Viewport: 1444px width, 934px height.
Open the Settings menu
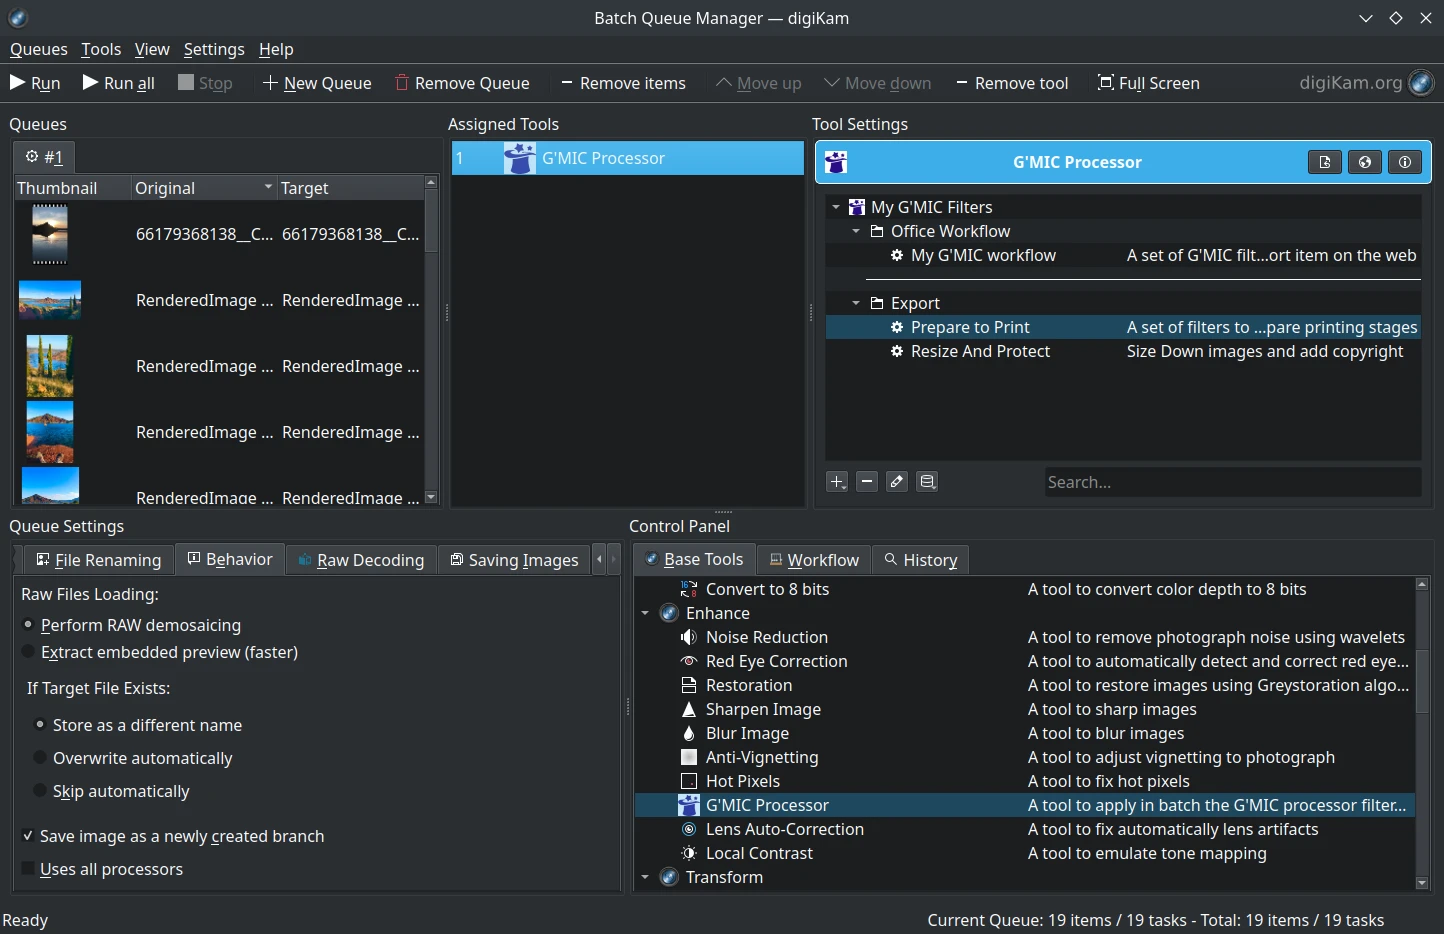(213, 49)
